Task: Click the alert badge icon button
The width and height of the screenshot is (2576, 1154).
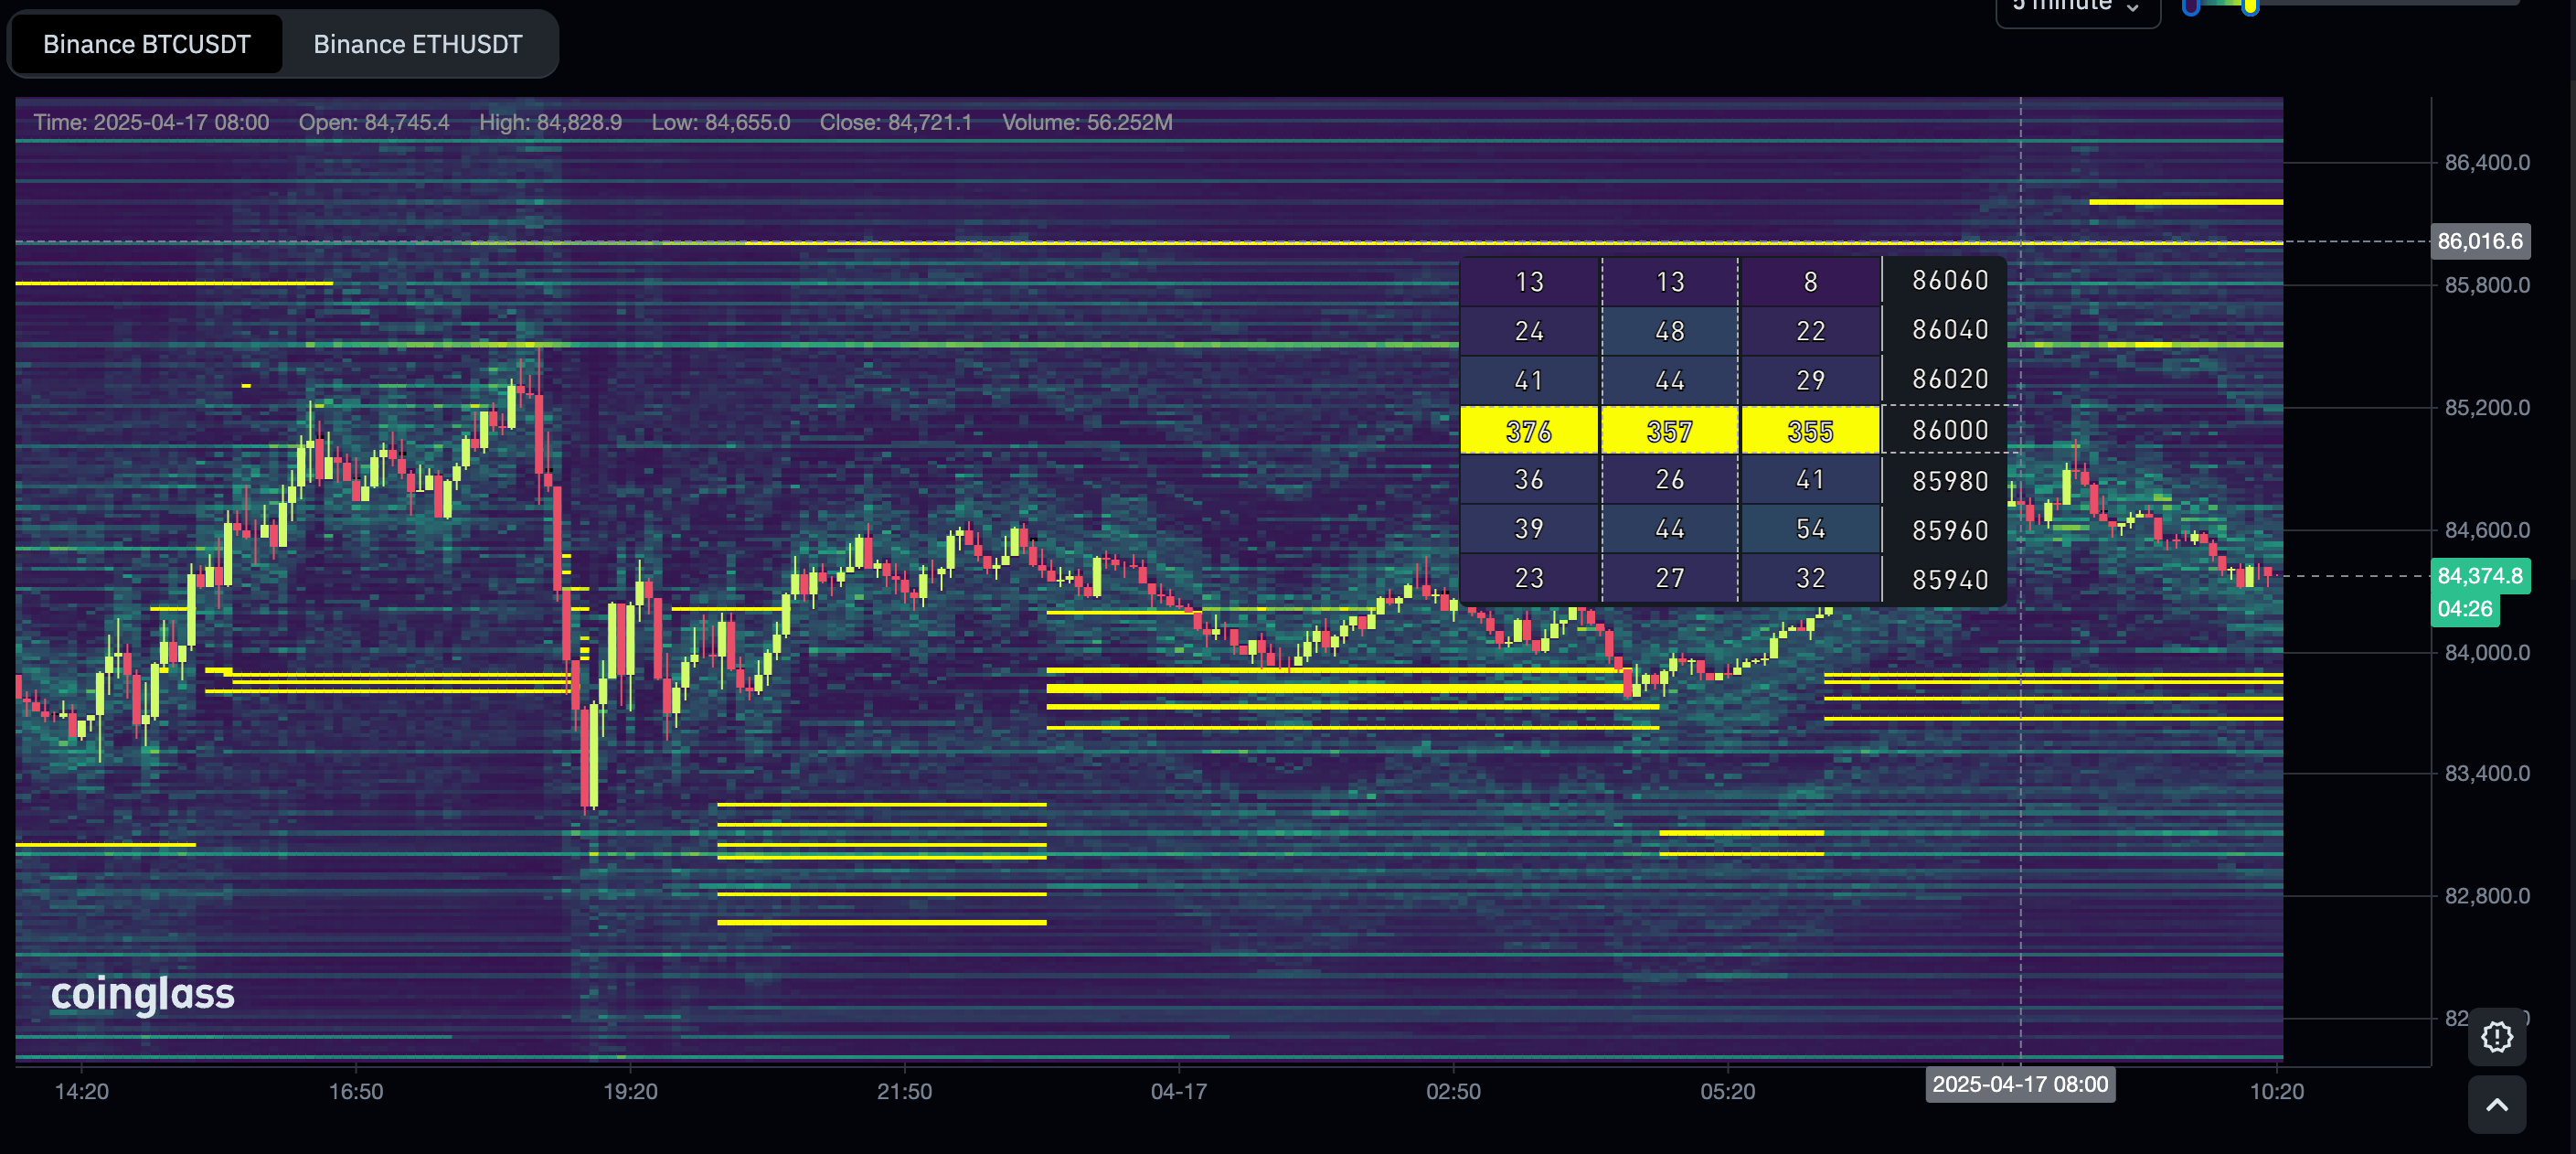Action: (2496, 1037)
